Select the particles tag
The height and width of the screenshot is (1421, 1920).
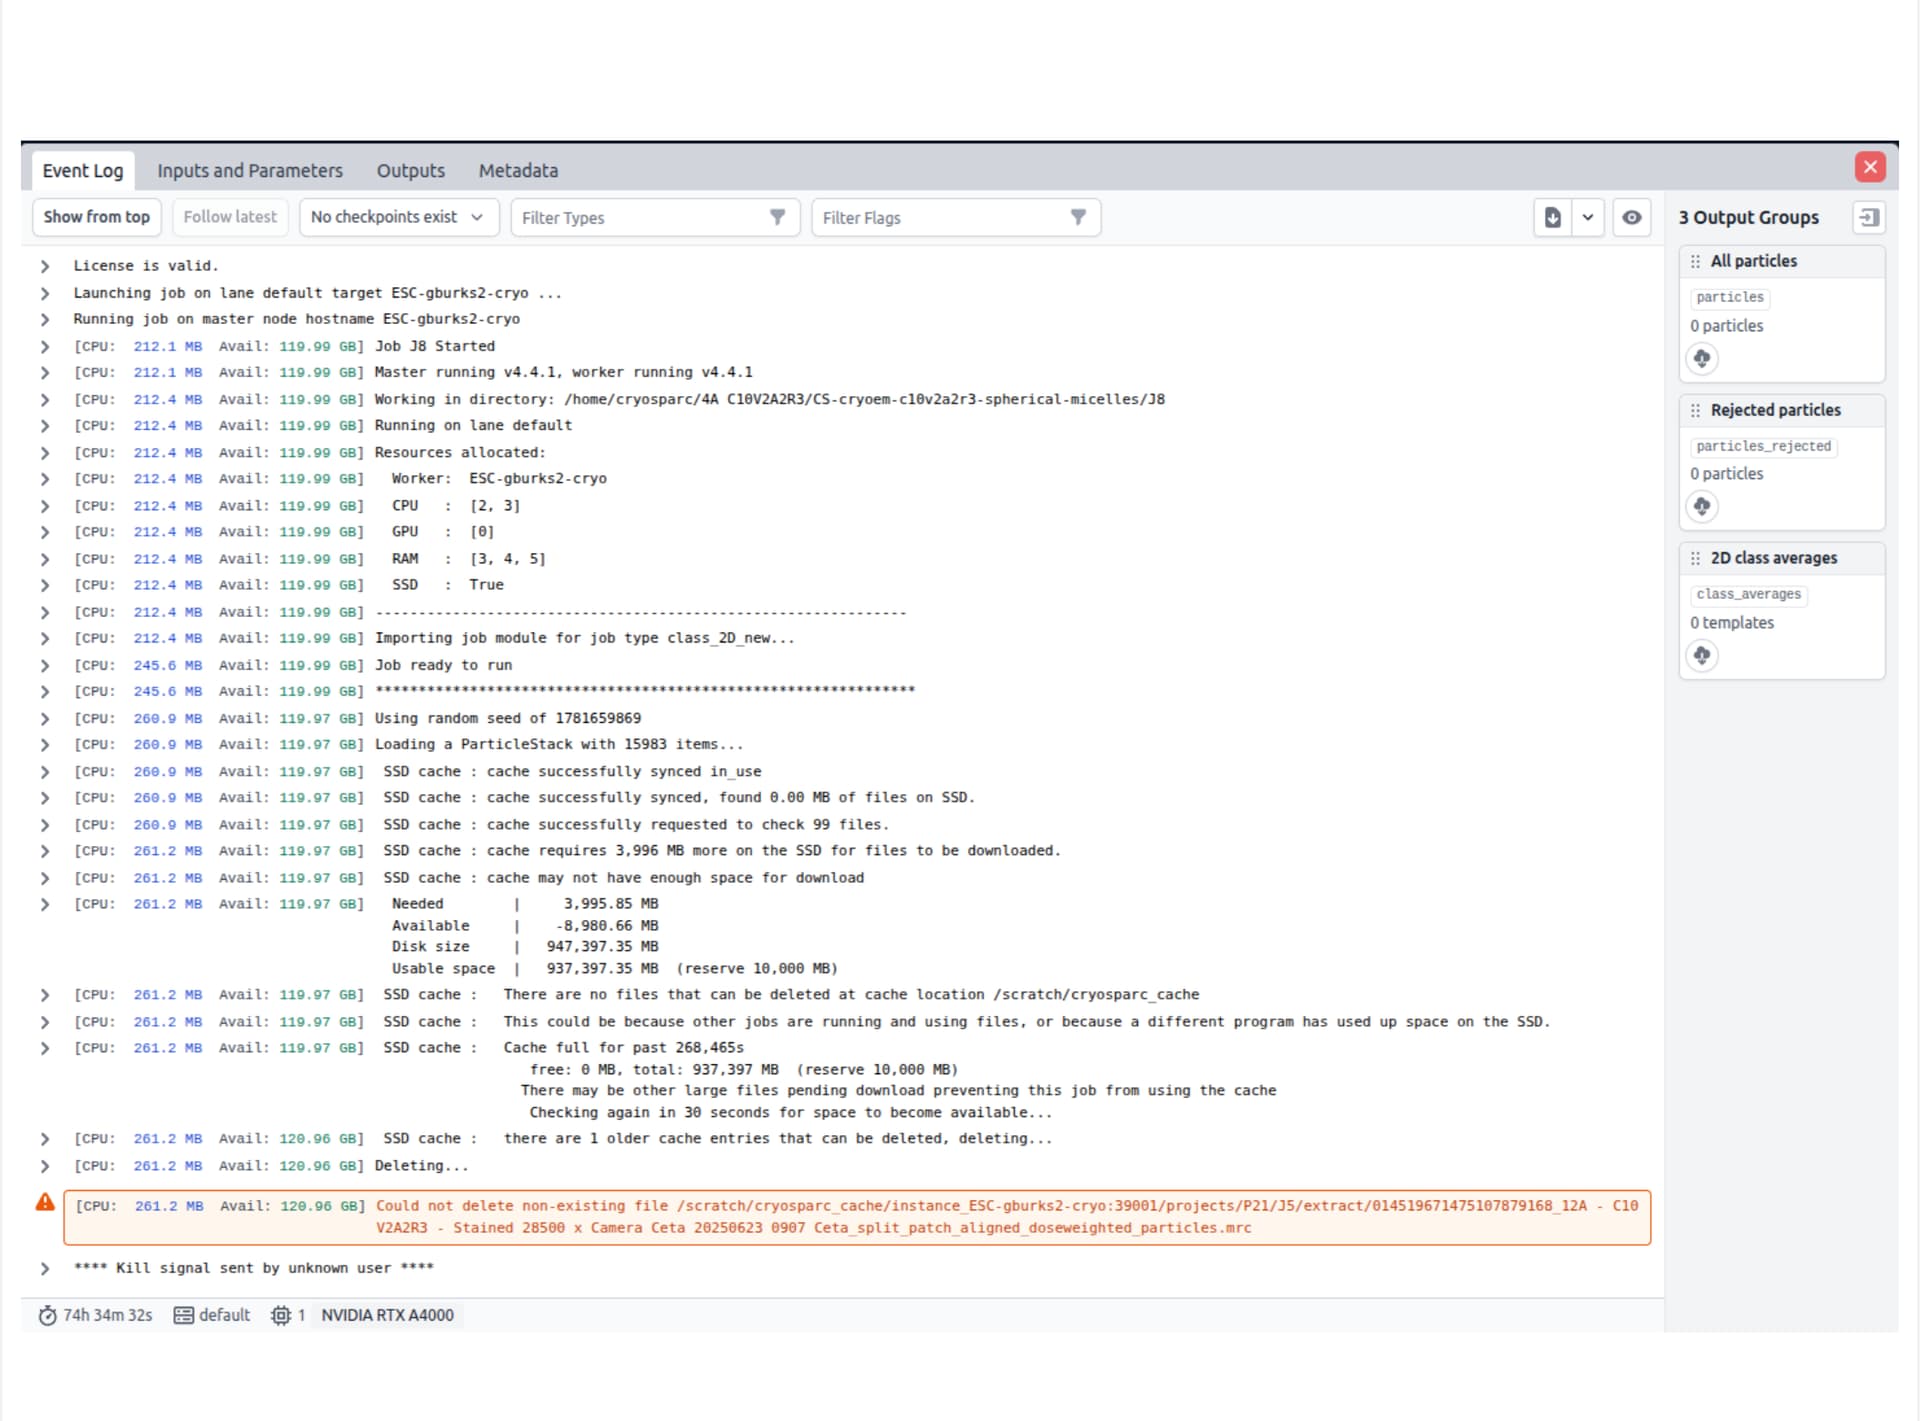click(x=1730, y=297)
